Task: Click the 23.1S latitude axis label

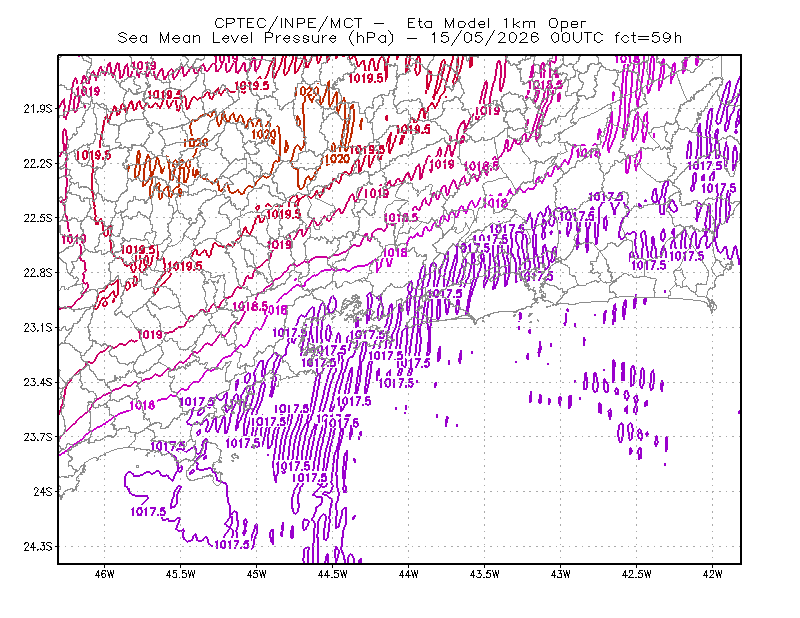Action: coord(38,328)
